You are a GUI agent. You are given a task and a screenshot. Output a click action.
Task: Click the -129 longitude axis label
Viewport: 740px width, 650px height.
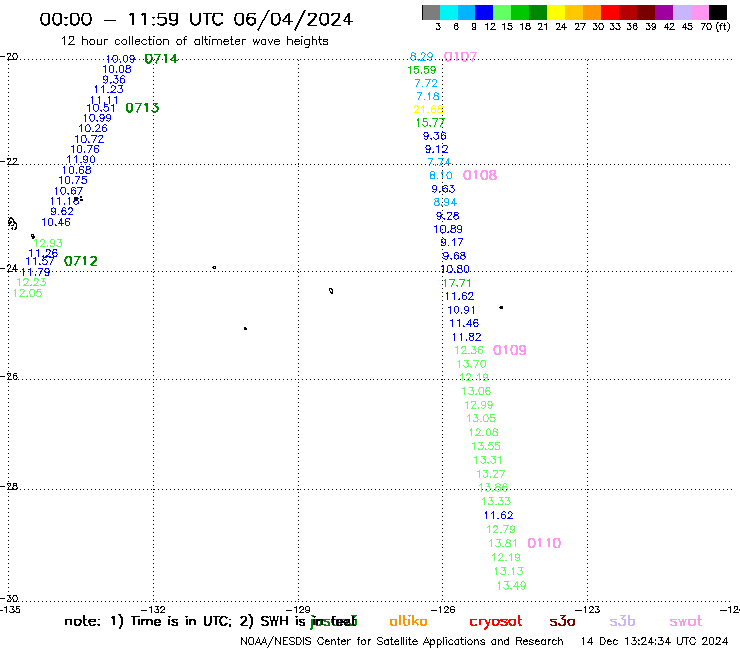pyautogui.click(x=299, y=609)
